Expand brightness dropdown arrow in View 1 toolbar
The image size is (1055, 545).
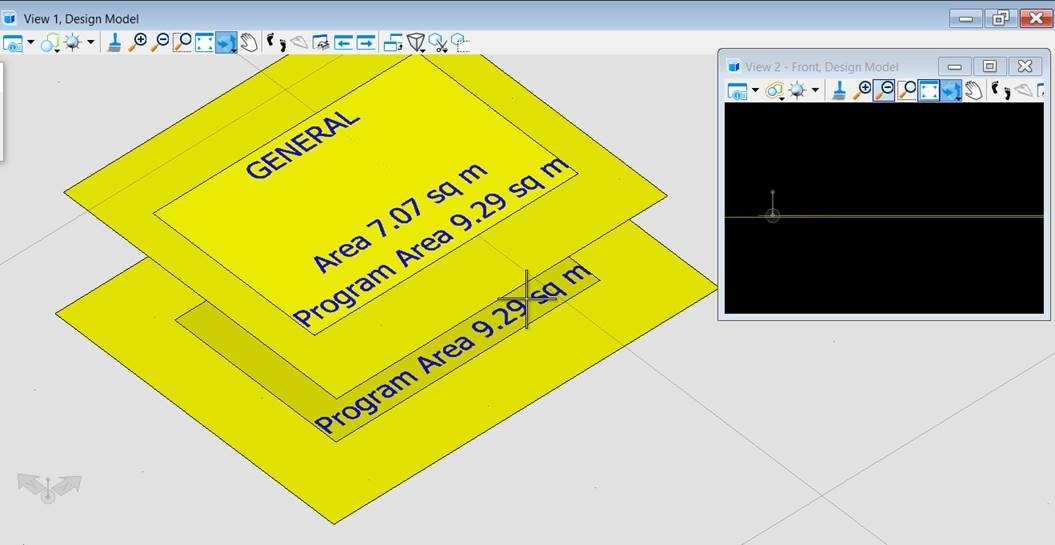(x=90, y=44)
